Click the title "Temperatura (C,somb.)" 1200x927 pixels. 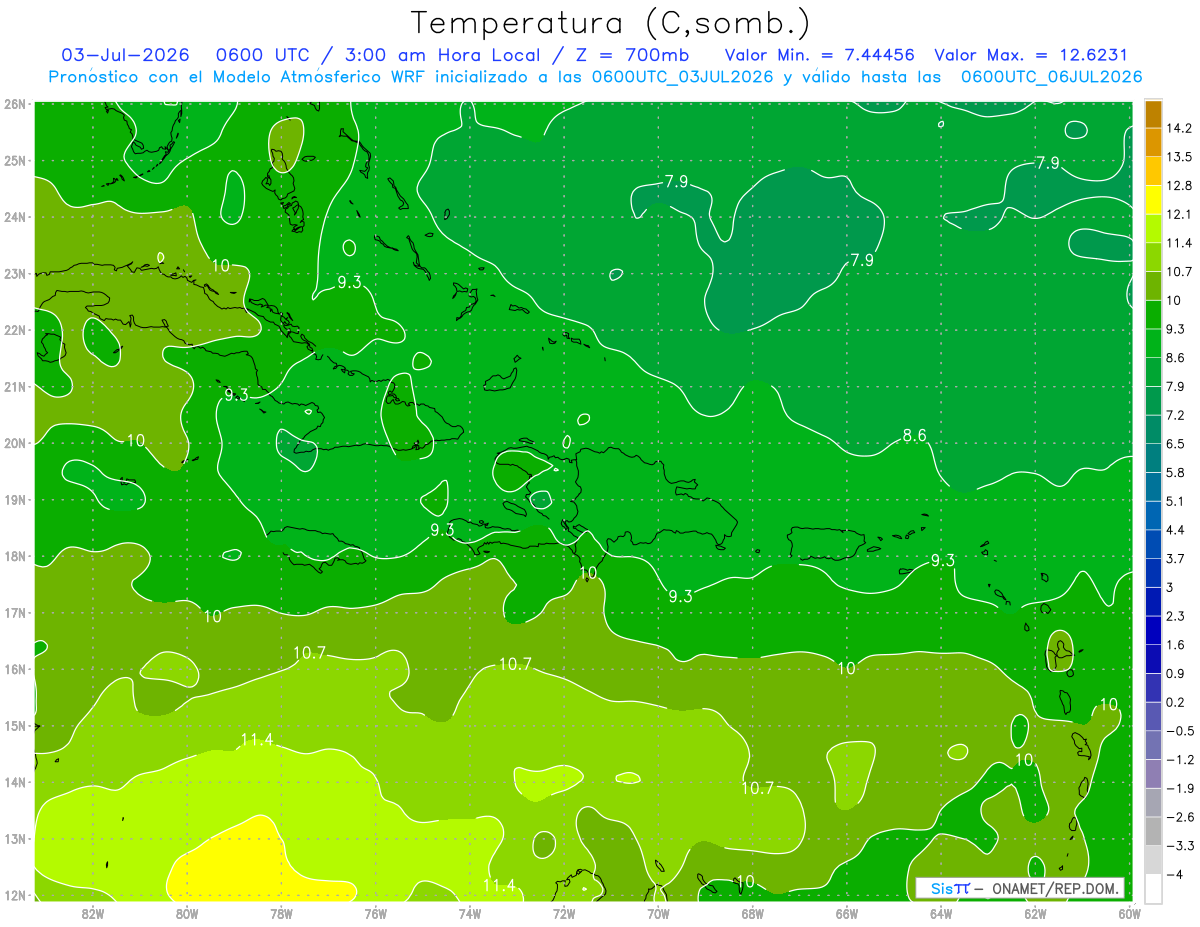pyautogui.click(x=610, y=22)
